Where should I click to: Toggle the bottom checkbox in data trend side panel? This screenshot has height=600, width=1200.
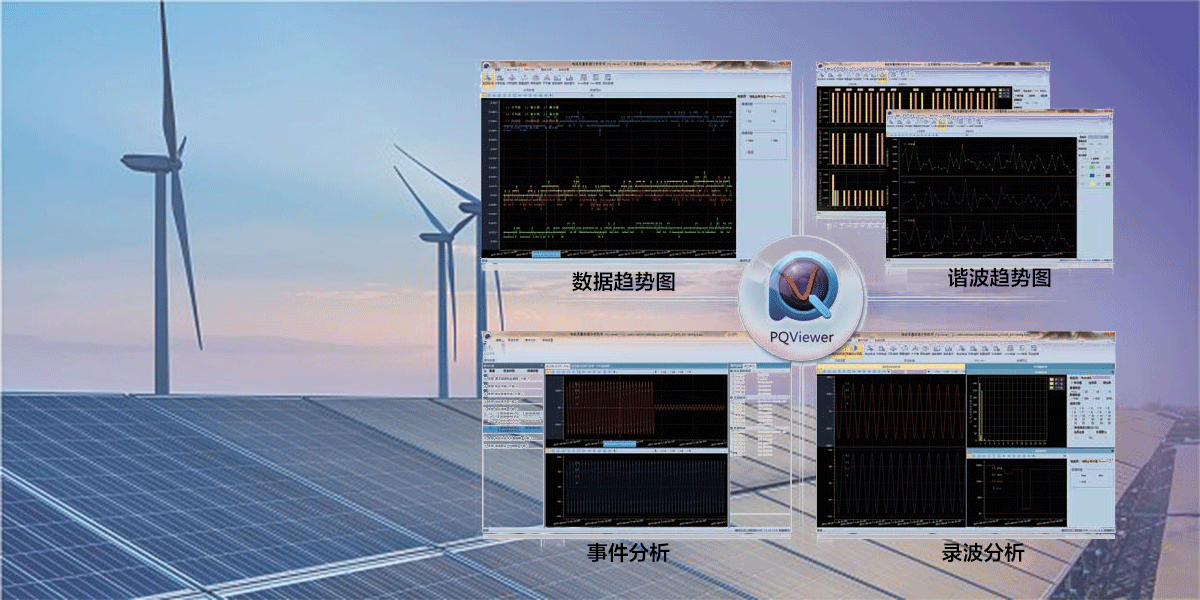click(x=746, y=152)
